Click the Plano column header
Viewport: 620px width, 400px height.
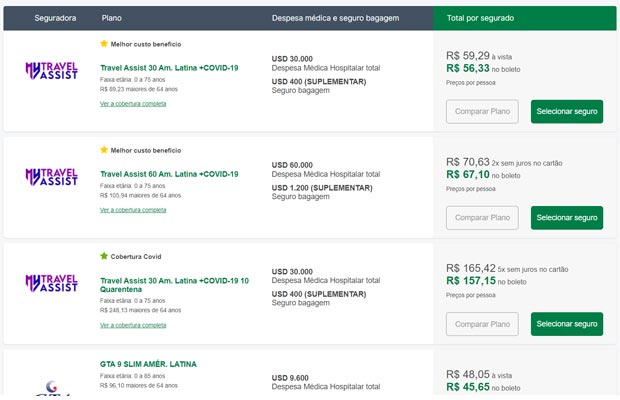tap(112, 18)
